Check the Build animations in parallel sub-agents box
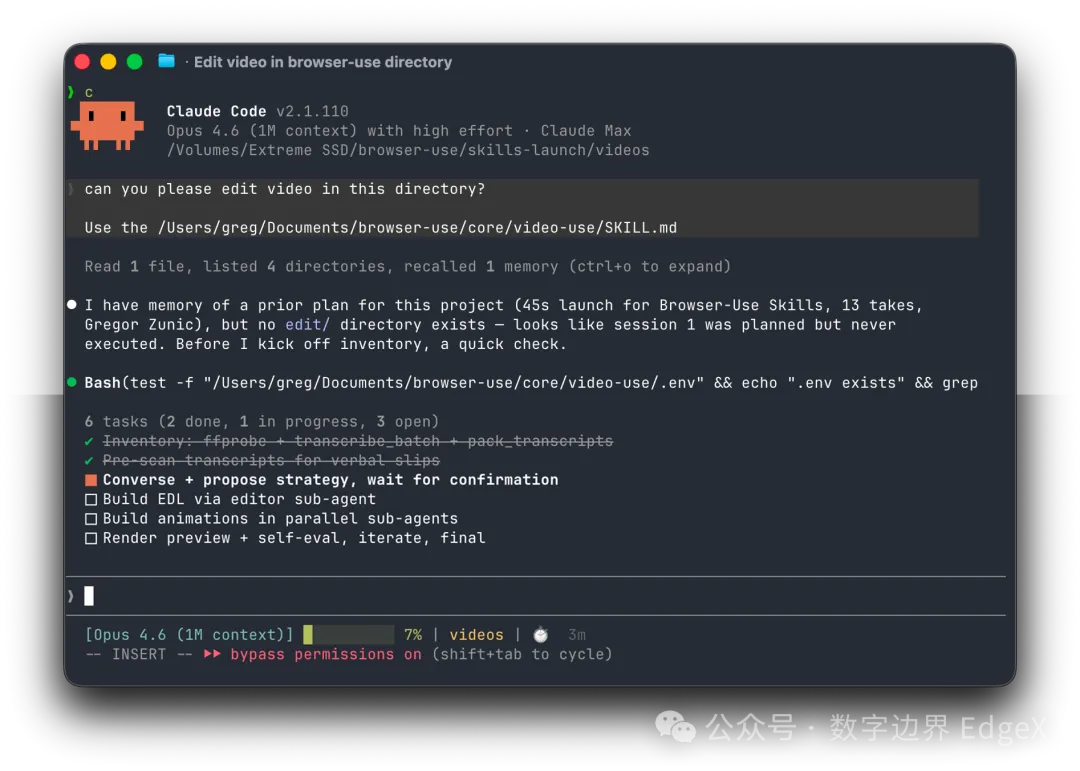Screen dimensions: 1080x771 [90, 518]
